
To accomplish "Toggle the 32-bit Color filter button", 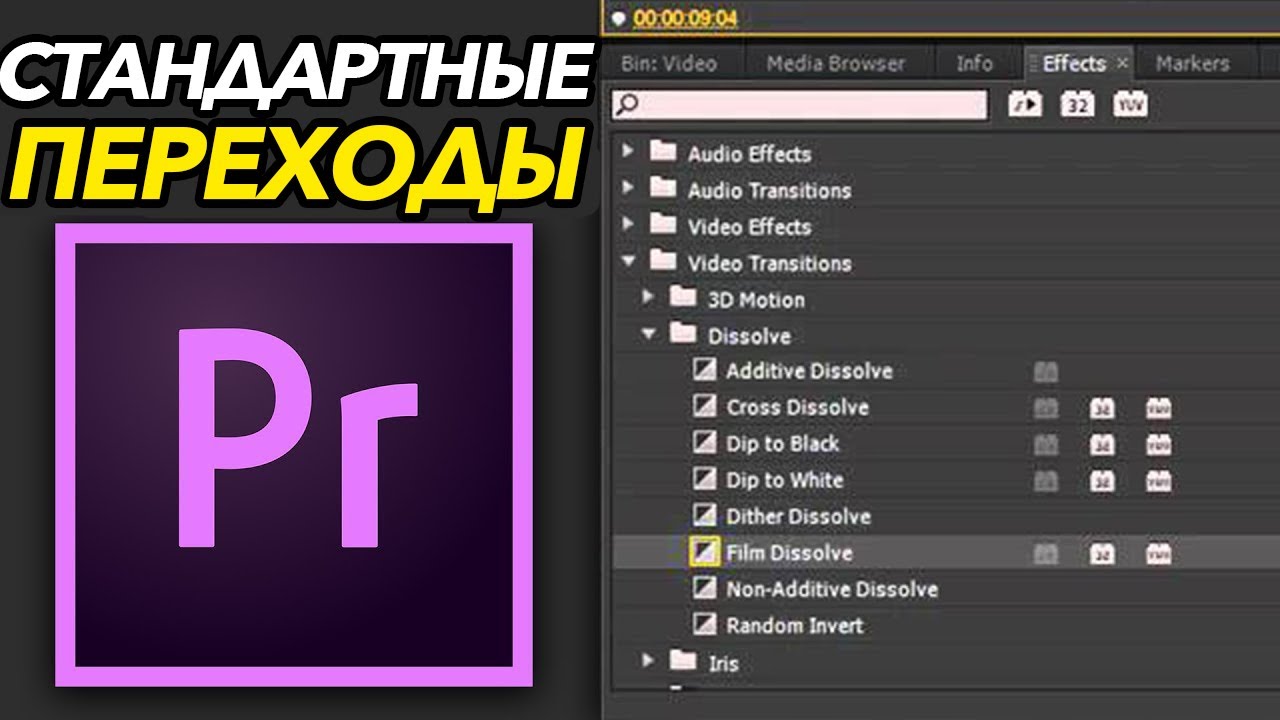I will 1077,104.
